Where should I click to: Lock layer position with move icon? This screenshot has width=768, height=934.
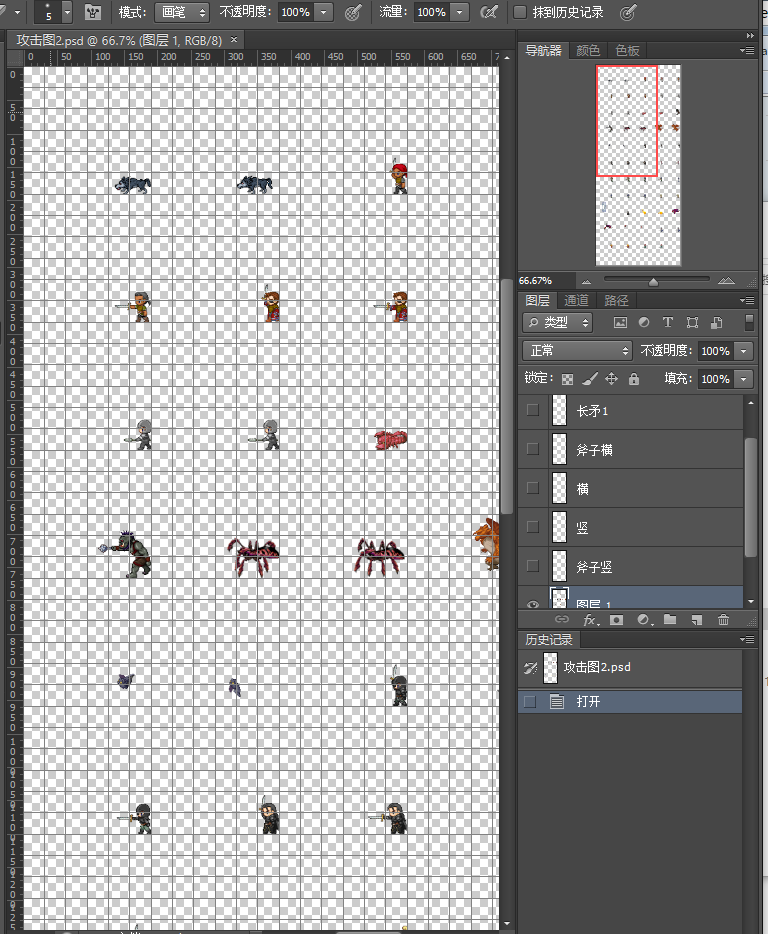[611, 379]
